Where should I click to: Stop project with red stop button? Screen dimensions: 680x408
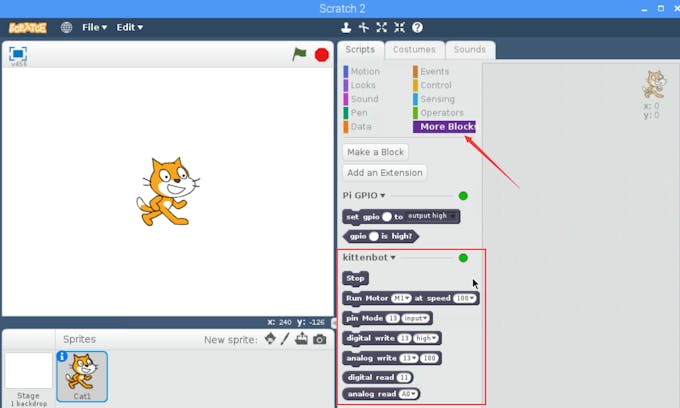321,55
